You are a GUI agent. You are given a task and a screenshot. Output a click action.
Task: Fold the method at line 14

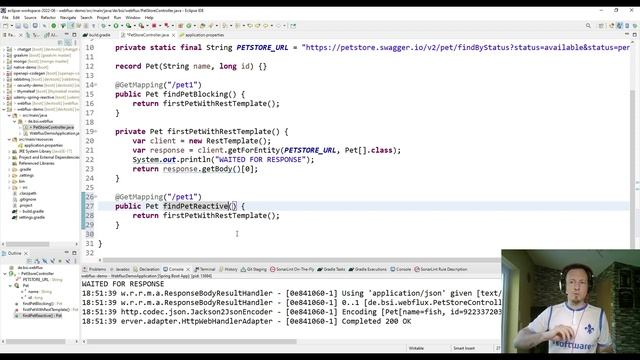coord(96,85)
